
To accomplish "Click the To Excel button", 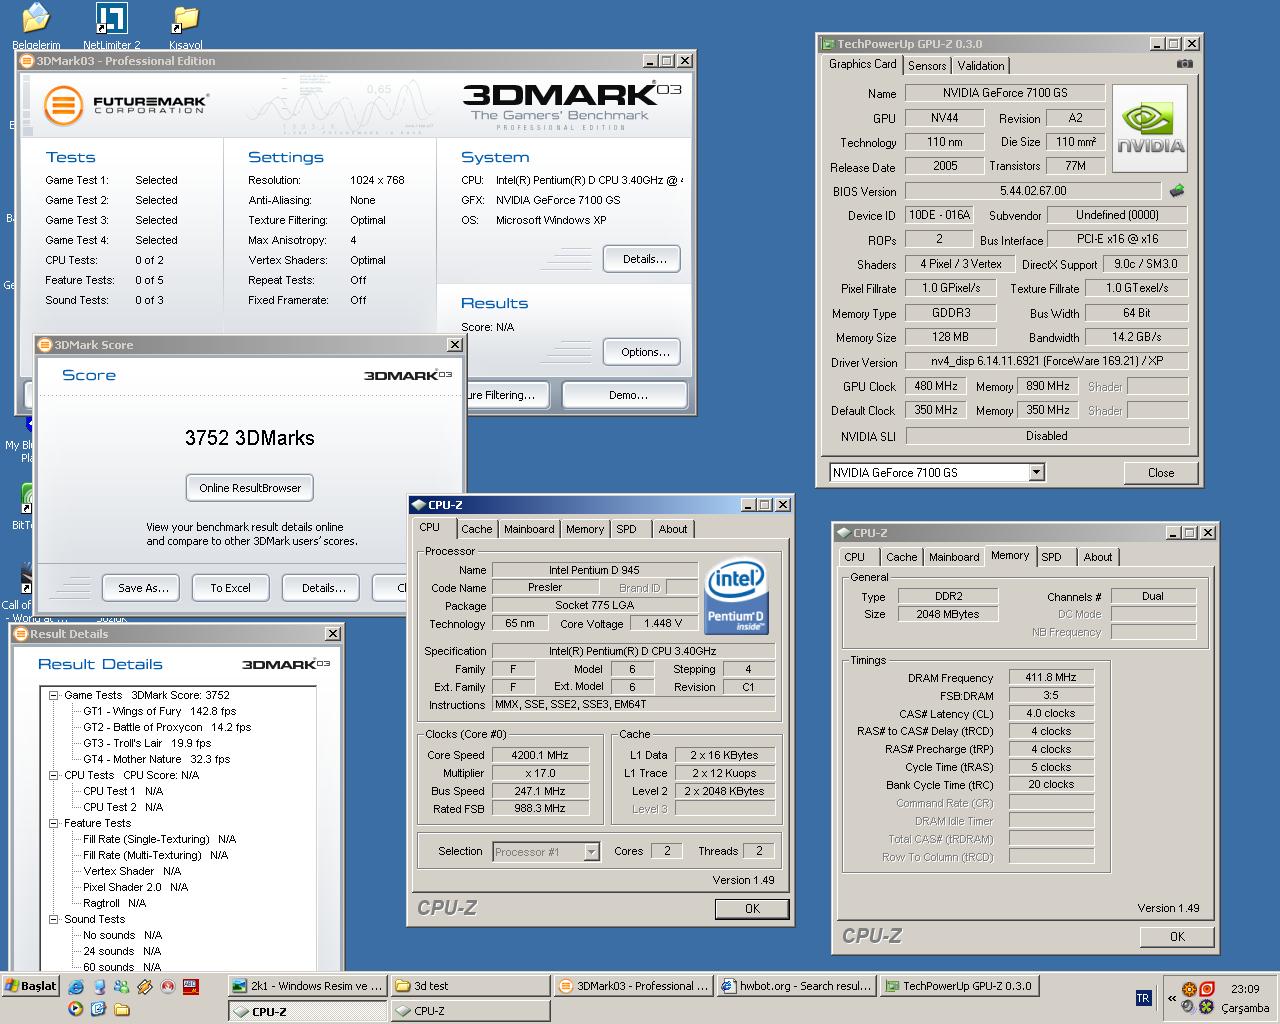I will (x=230, y=588).
